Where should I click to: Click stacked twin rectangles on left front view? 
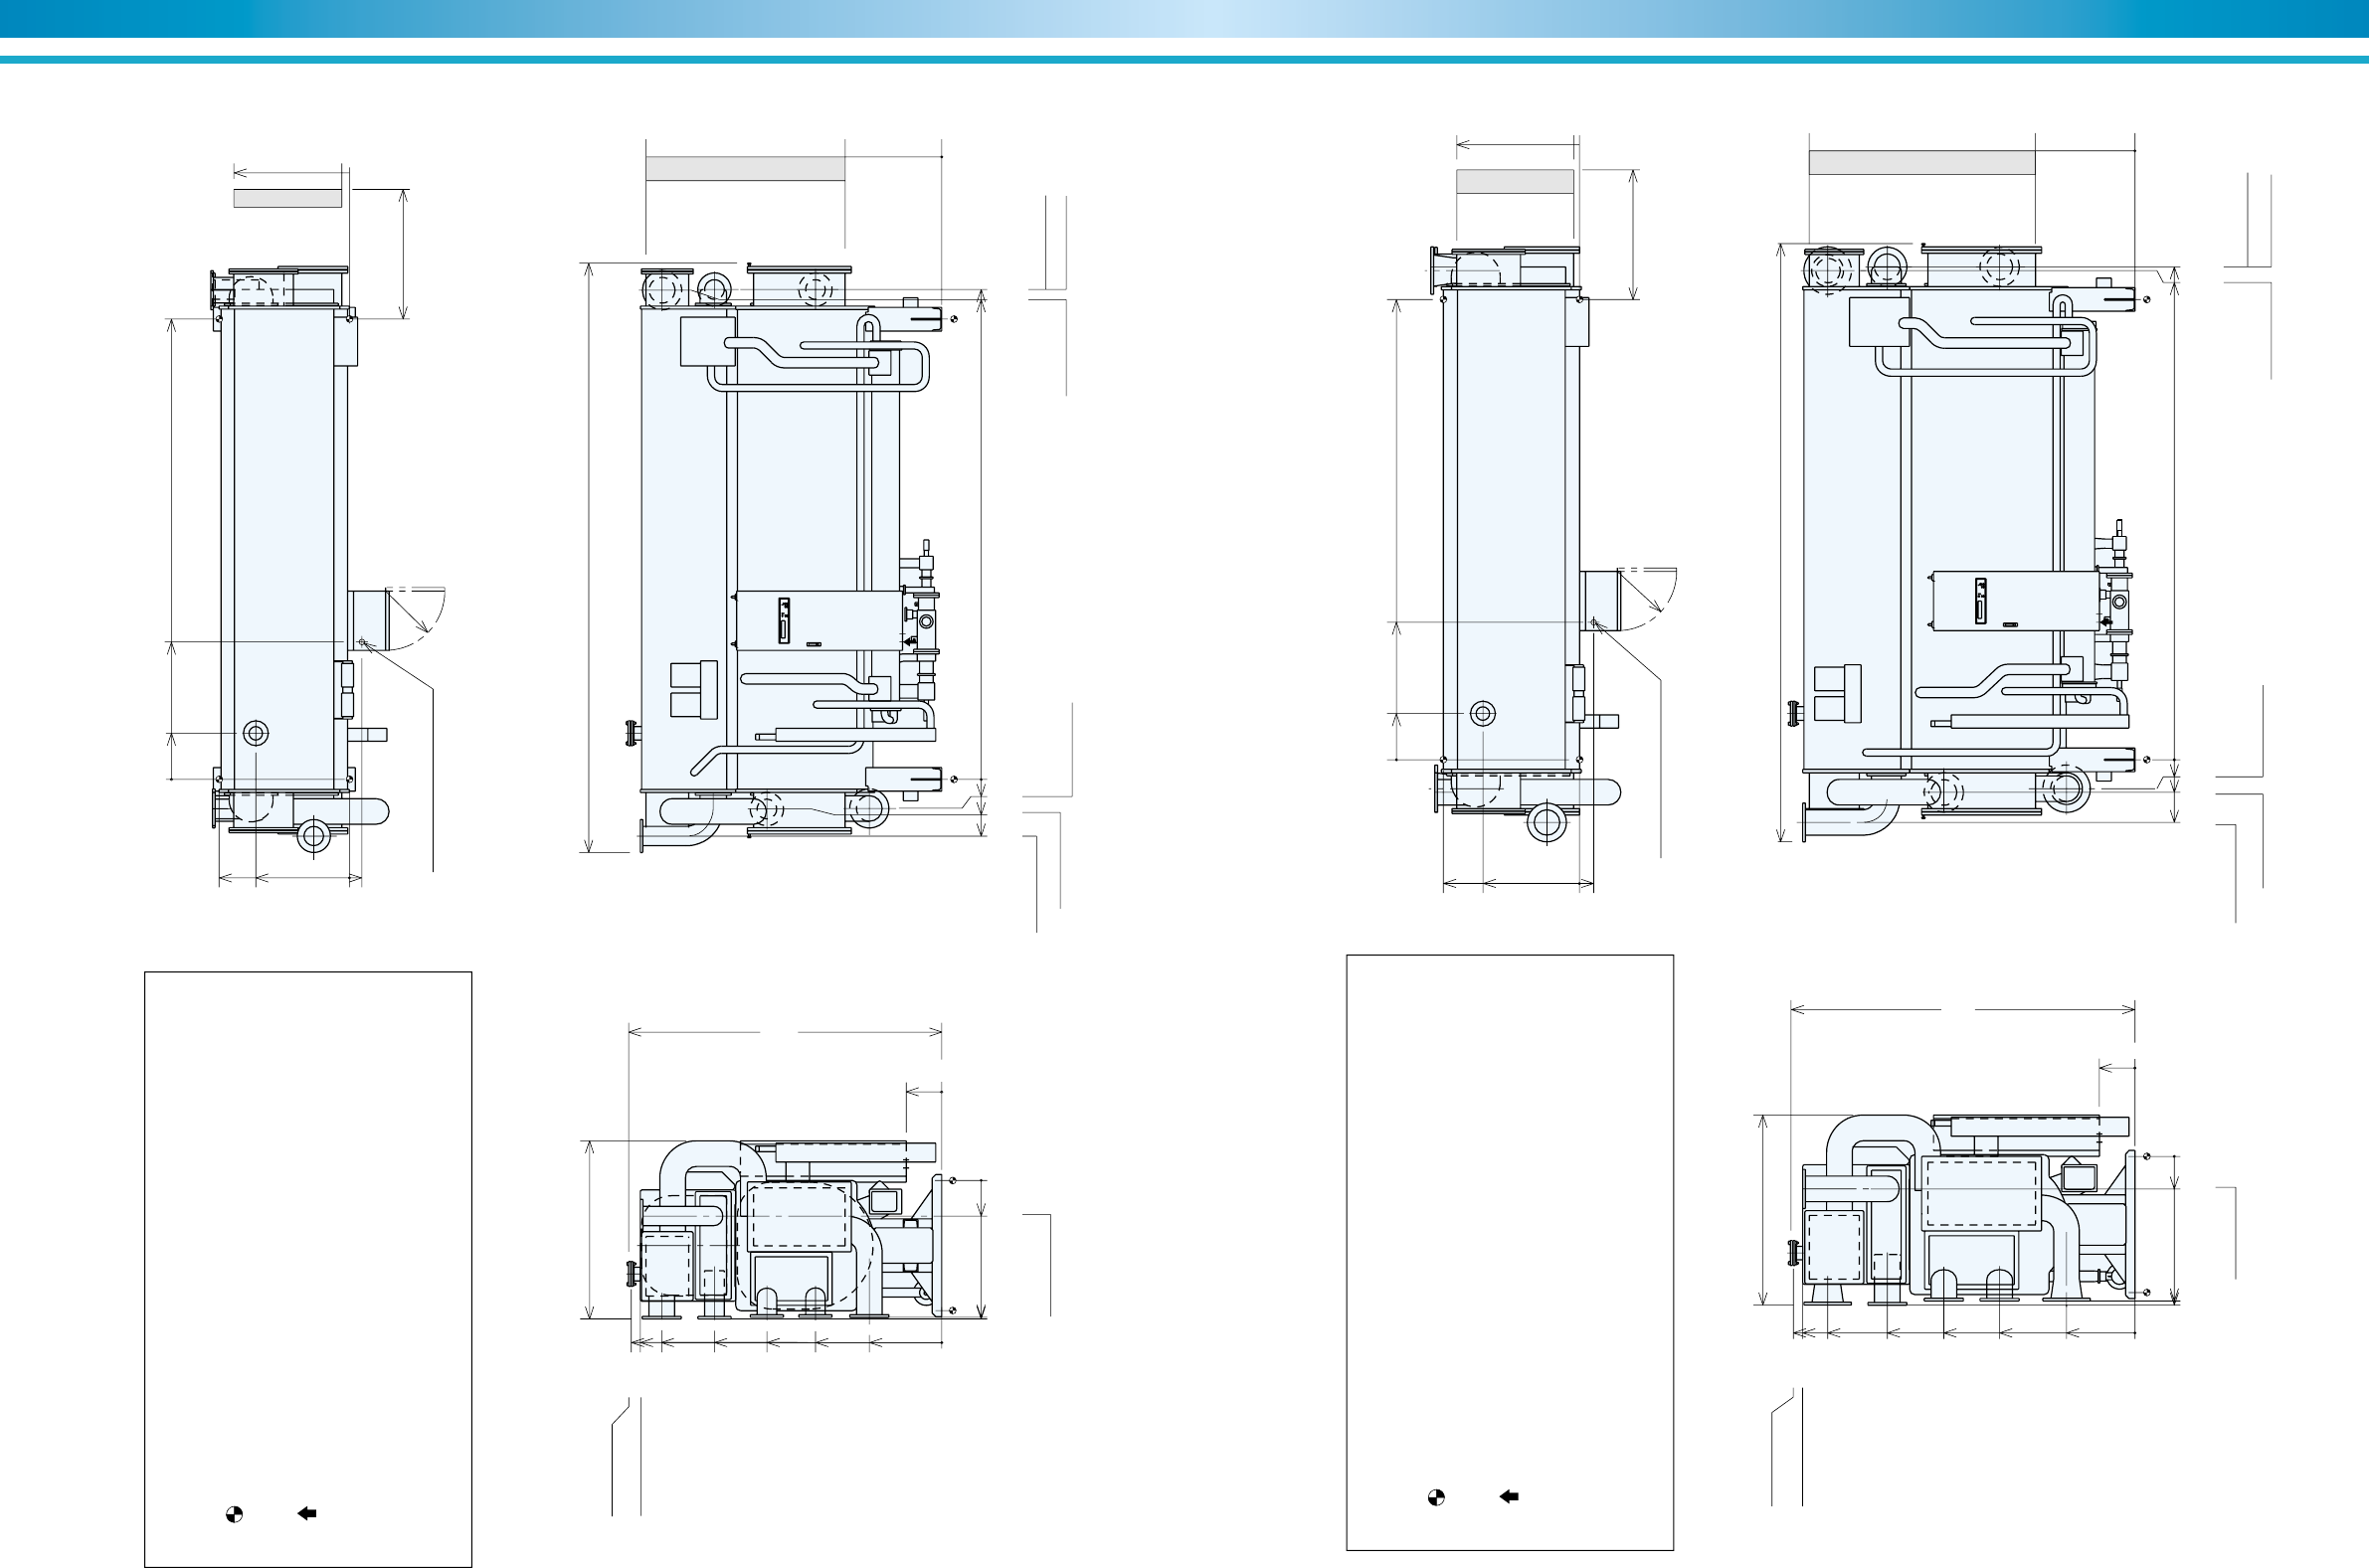point(693,689)
